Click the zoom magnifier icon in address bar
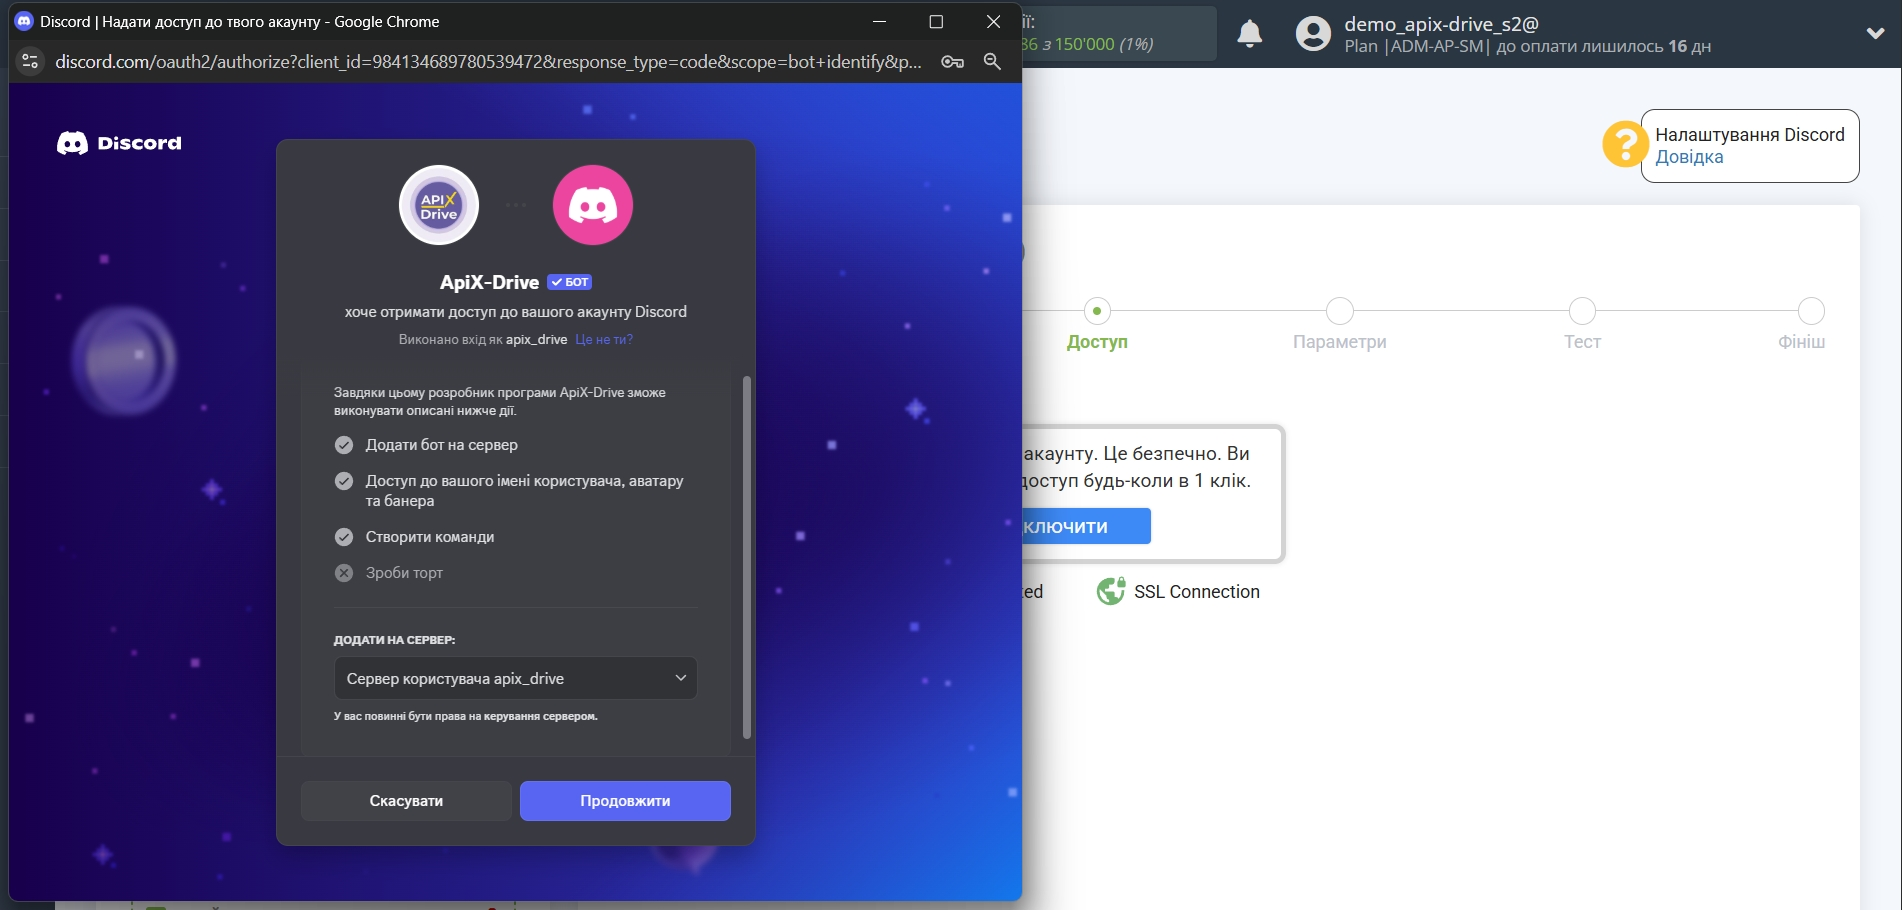The width and height of the screenshot is (1902, 910). 992,61
